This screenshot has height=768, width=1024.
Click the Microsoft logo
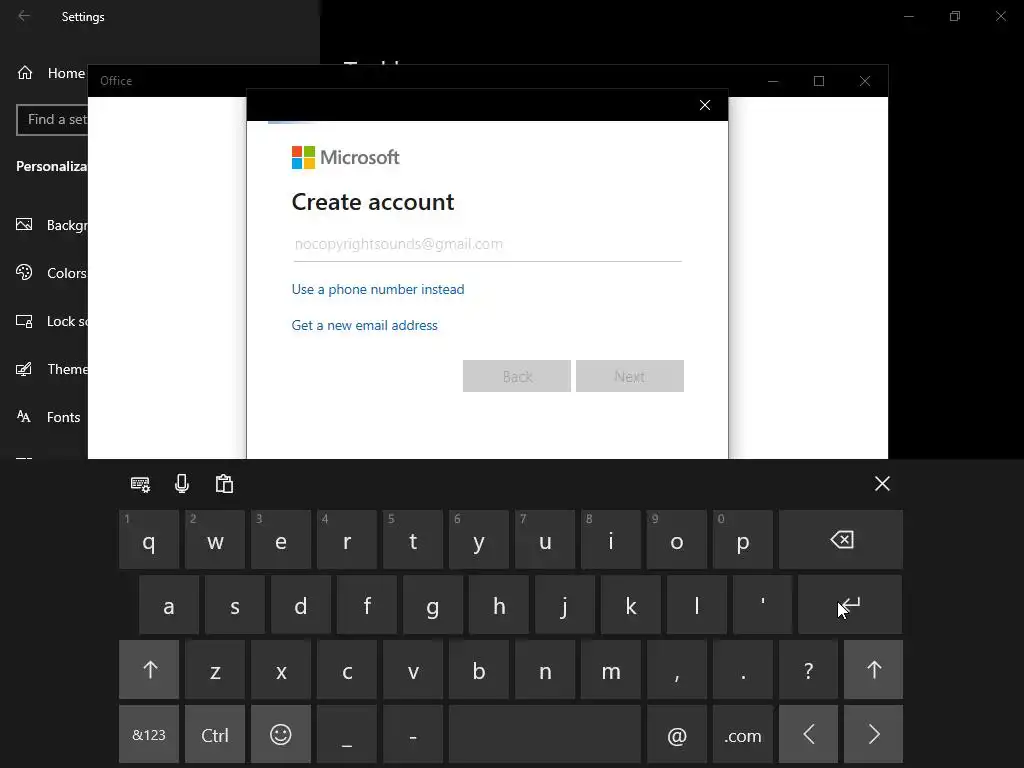click(345, 157)
